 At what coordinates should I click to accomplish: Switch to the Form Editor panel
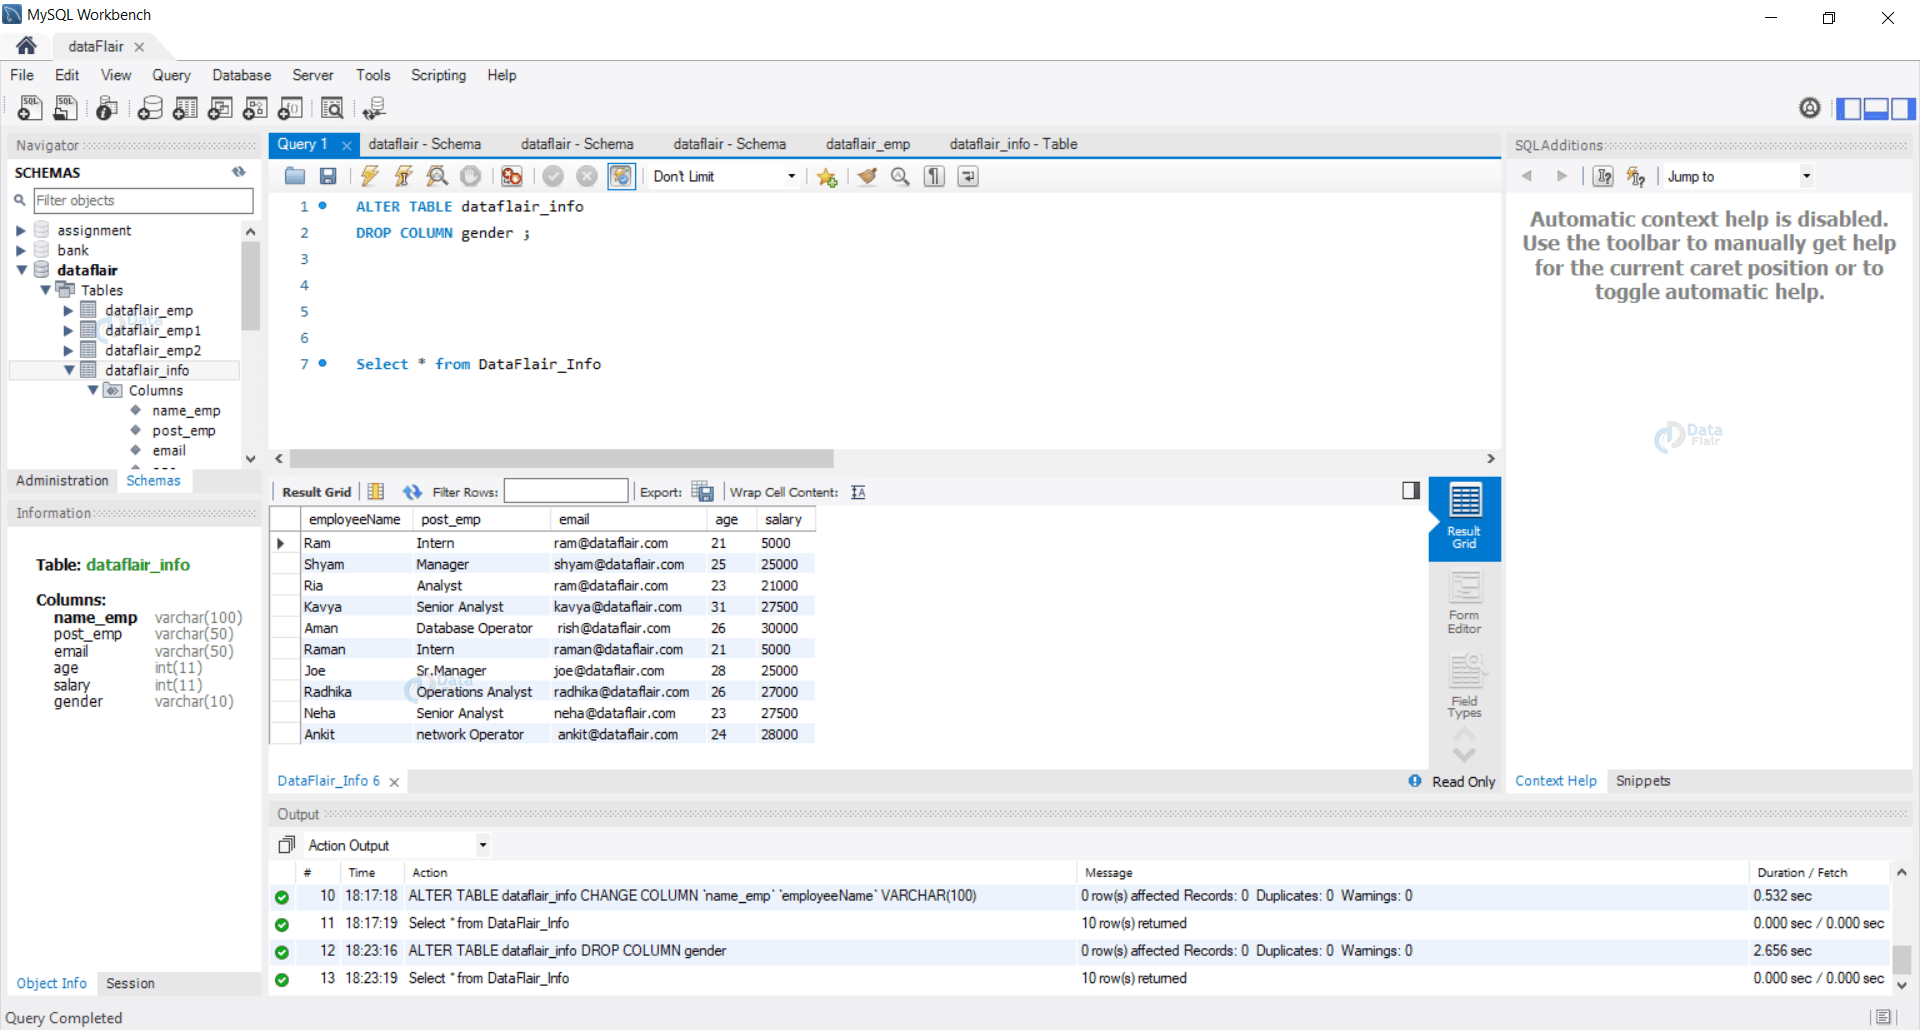click(1463, 600)
